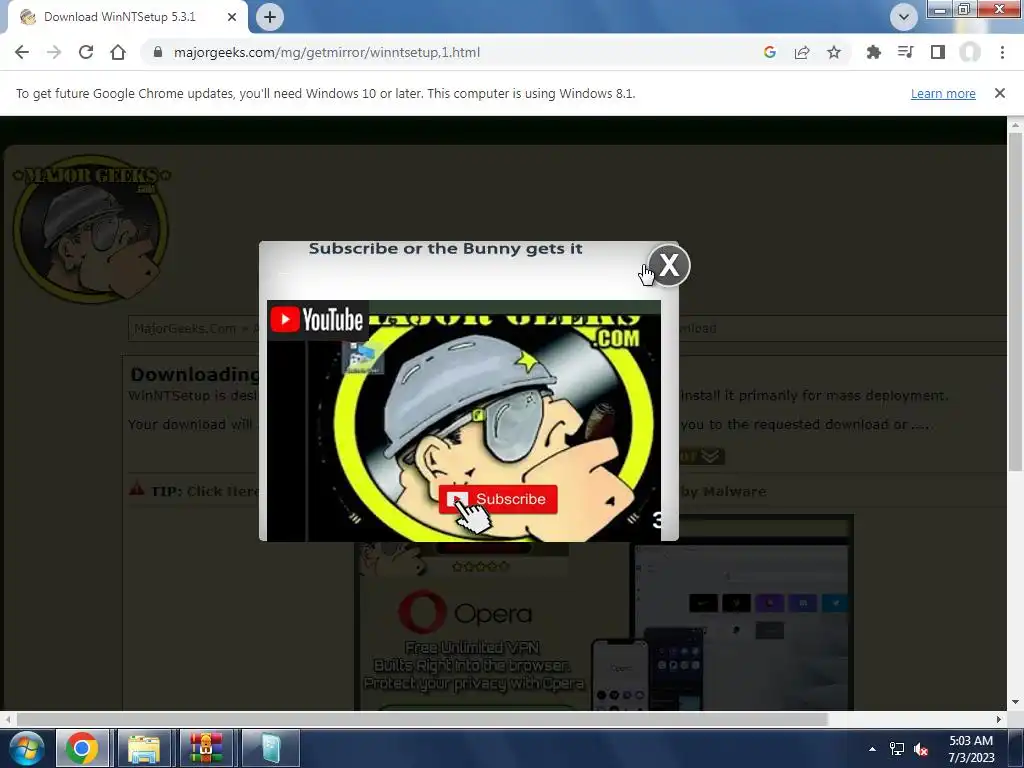Dismiss the Chrome update notification bar
Viewport: 1024px width, 768px height.
tap(1000, 93)
